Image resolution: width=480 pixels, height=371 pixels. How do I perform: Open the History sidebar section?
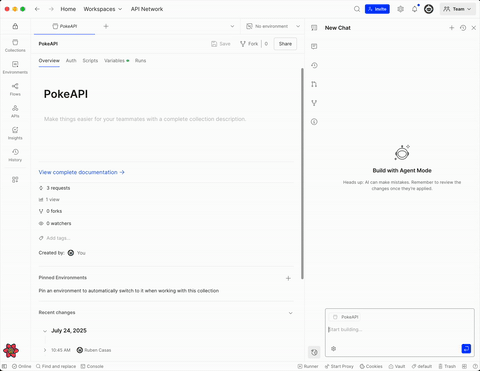tap(15, 156)
